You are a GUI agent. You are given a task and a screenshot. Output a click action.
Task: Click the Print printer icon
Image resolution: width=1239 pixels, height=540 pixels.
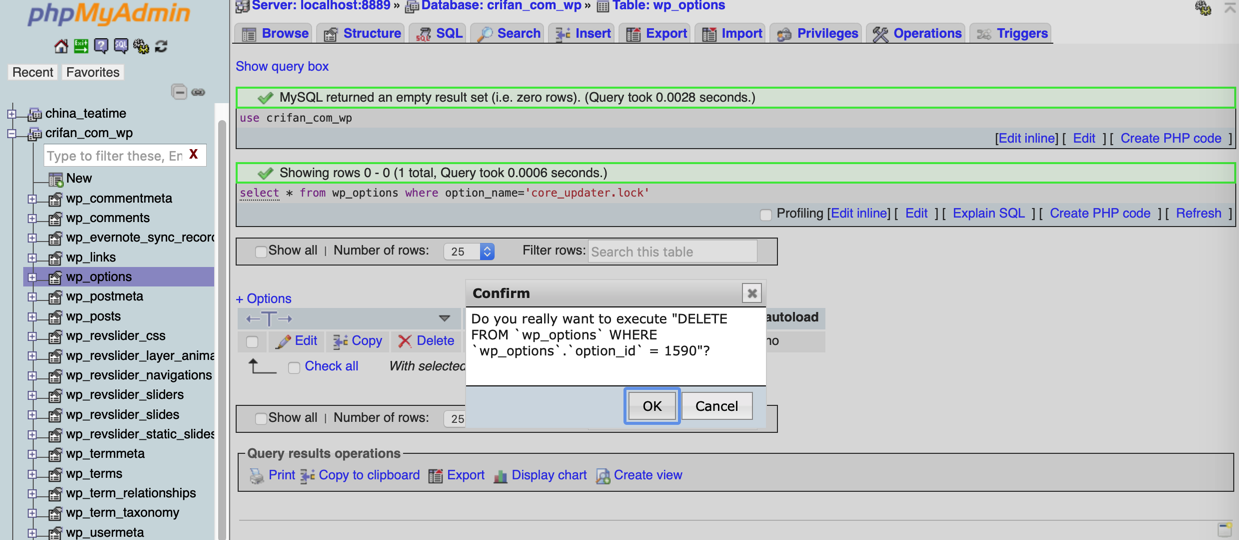pyautogui.click(x=257, y=476)
